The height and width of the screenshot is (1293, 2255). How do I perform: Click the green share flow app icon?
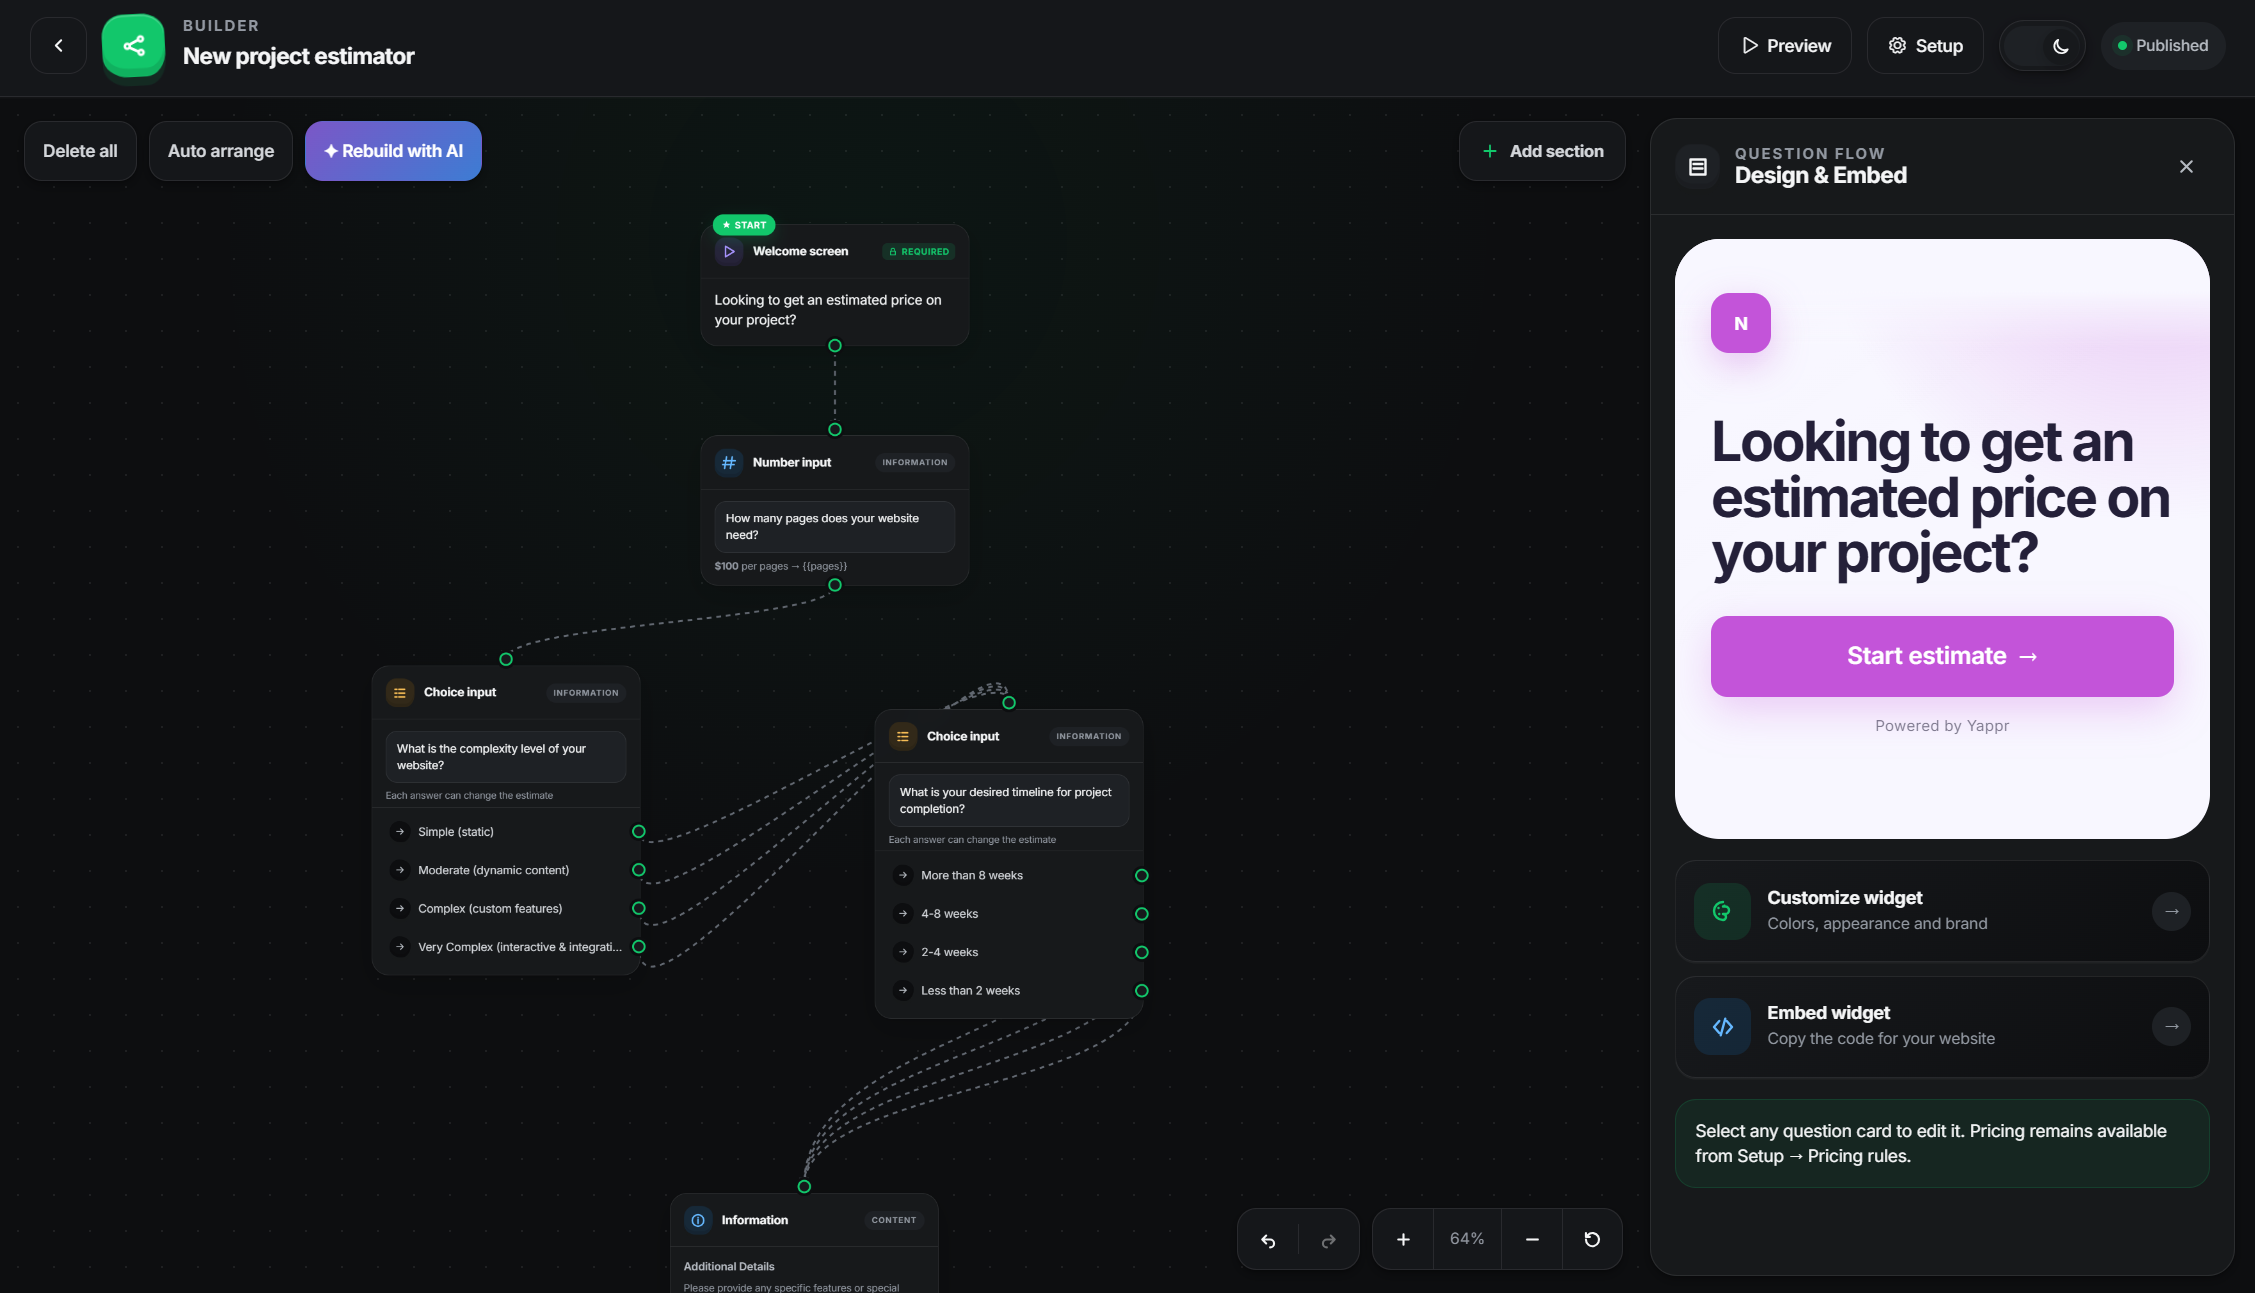tap(134, 46)
